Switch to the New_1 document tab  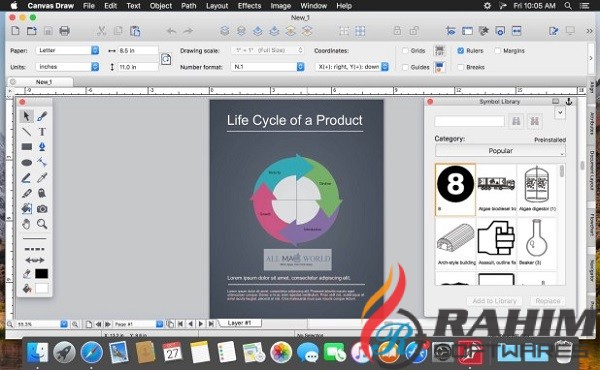pyautogui.click(x=41, y=82)
